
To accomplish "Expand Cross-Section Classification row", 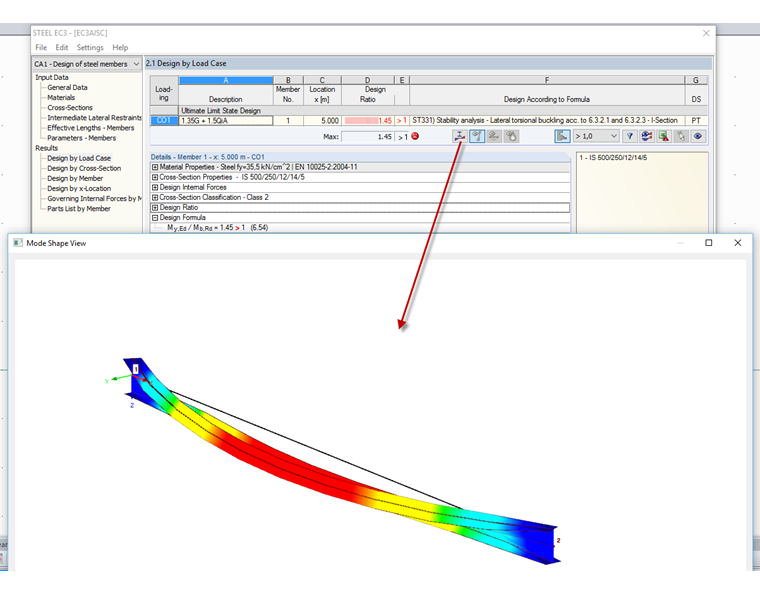I will coord(155,197).
